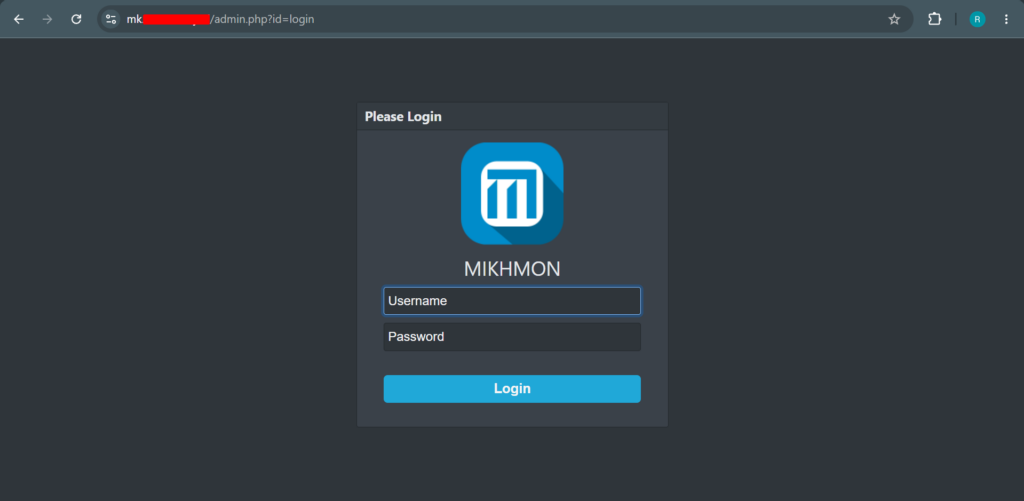The height and width of the screenshot is (501, 1024).
Task: Click the browser back arrow
Action: click(x=19, y=20)
